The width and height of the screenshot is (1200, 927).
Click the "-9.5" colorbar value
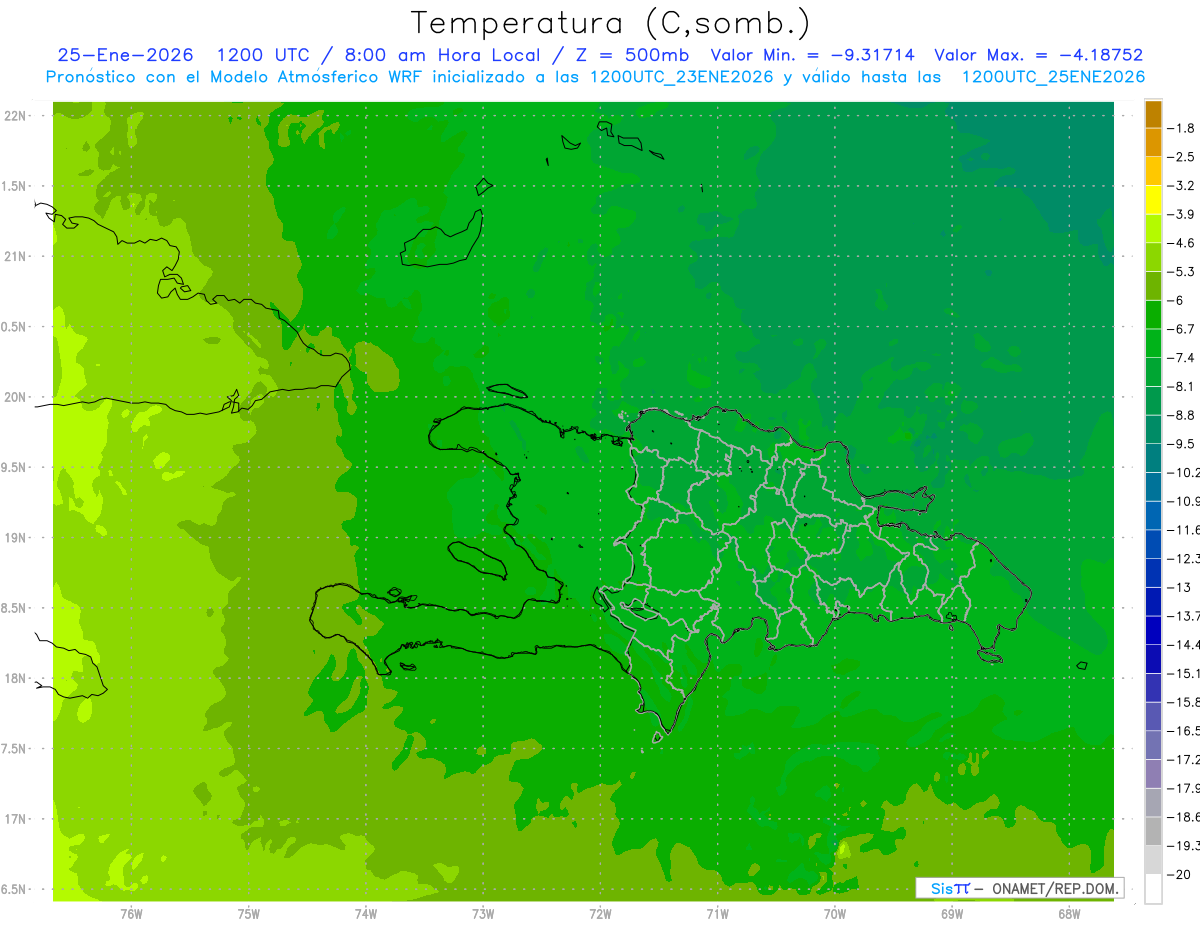[1182, 444]
